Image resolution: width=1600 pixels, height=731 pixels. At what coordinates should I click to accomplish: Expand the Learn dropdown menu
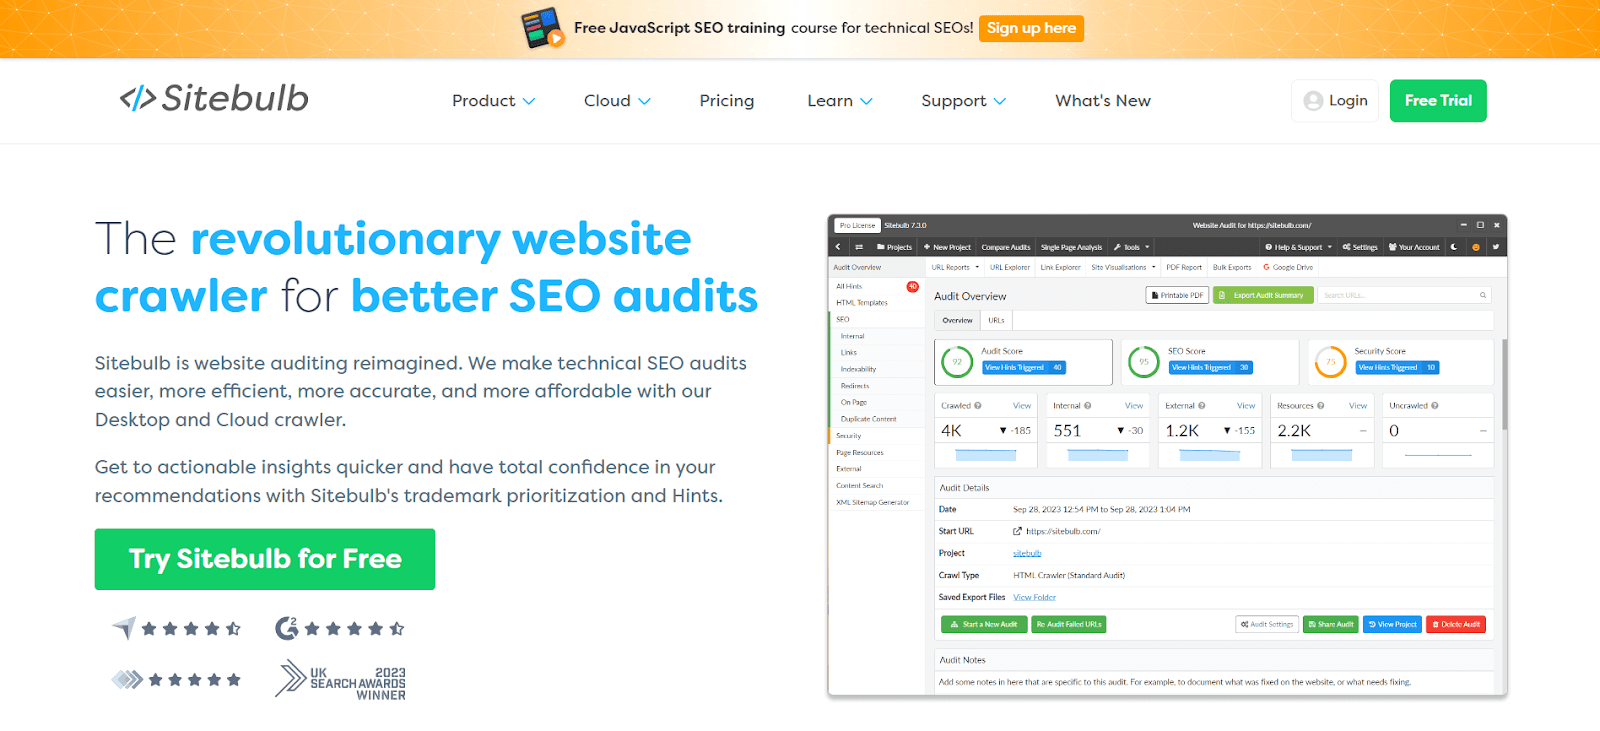point(840,101)
